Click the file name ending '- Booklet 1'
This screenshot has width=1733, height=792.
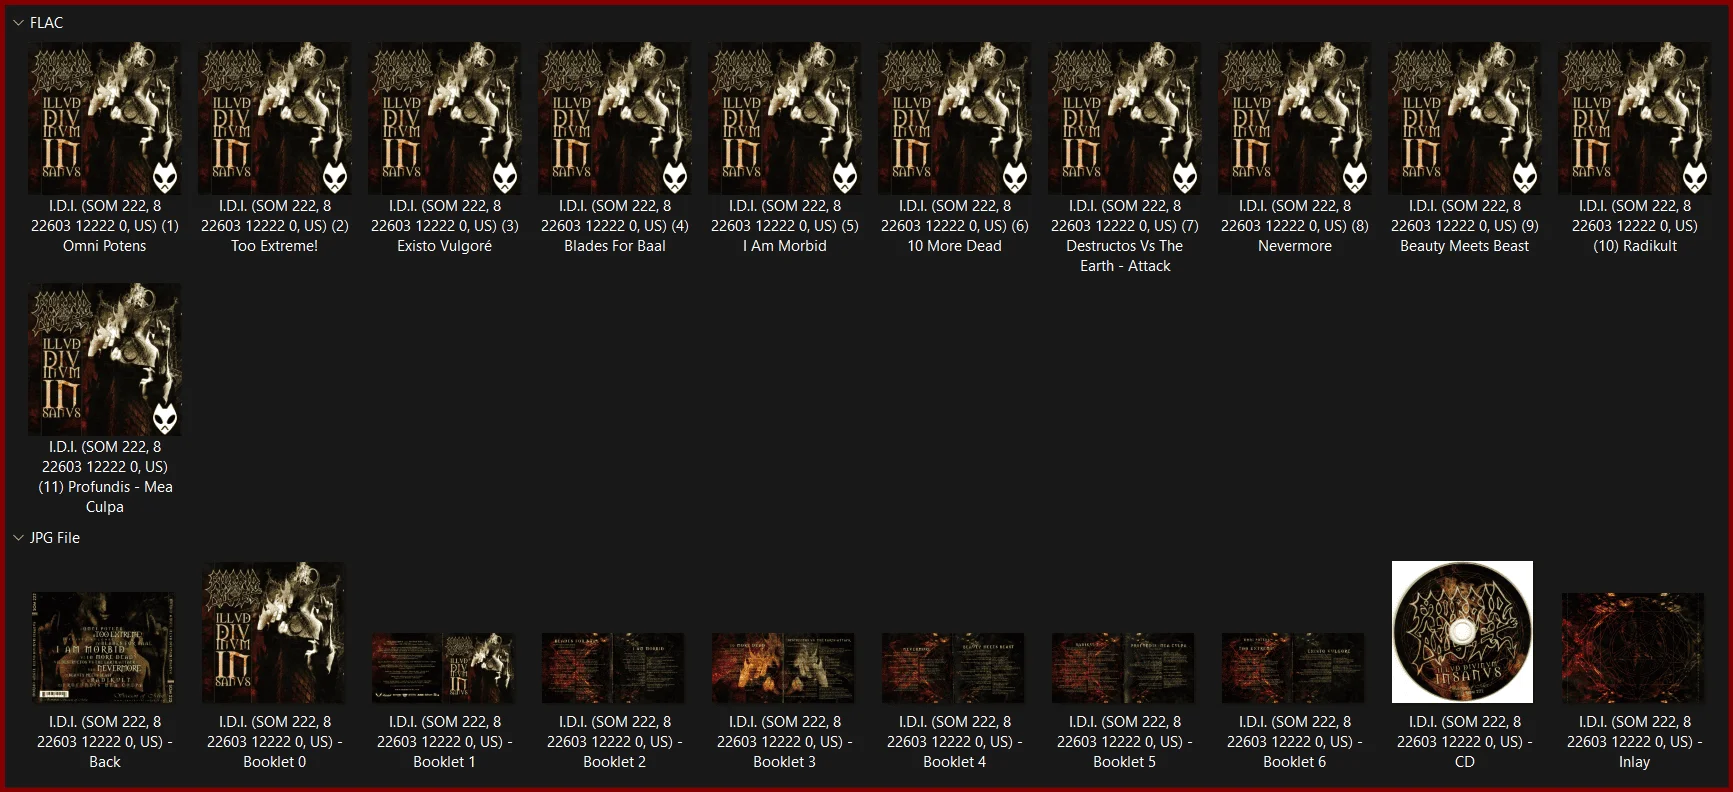click(x=445, y=742)
